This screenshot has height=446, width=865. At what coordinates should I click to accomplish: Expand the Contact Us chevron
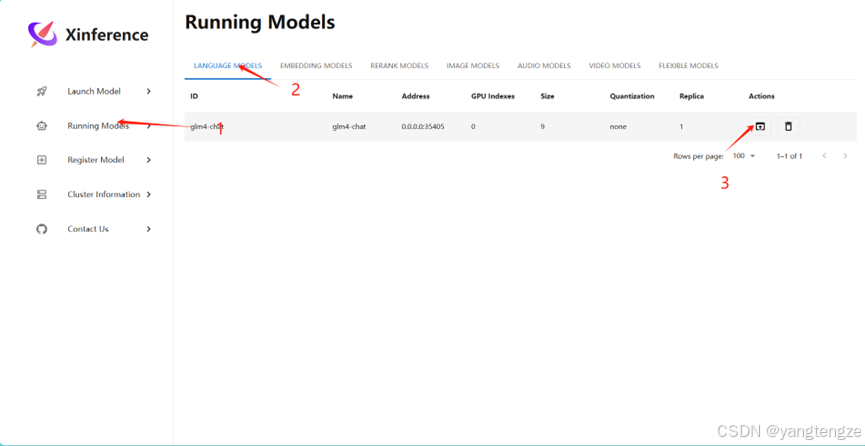tap(148, 229)
